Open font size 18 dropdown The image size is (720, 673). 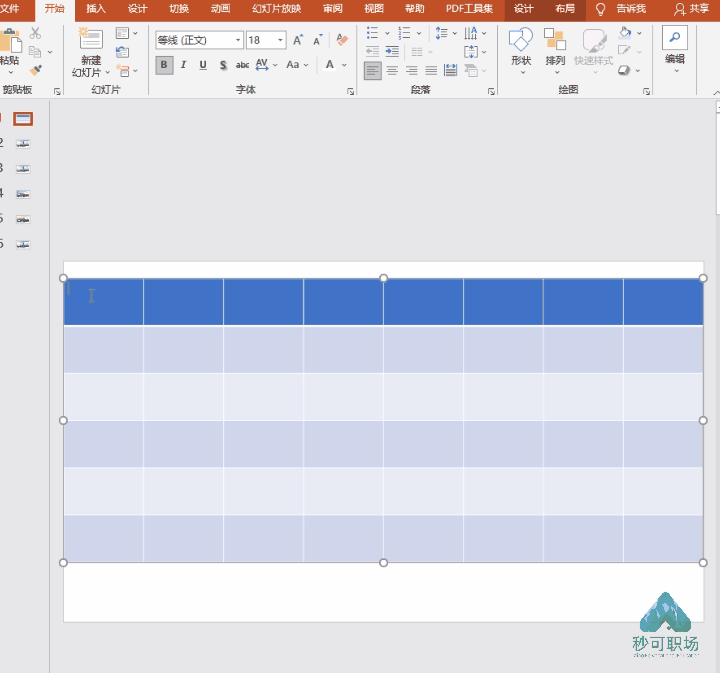(x=280, y=40)
